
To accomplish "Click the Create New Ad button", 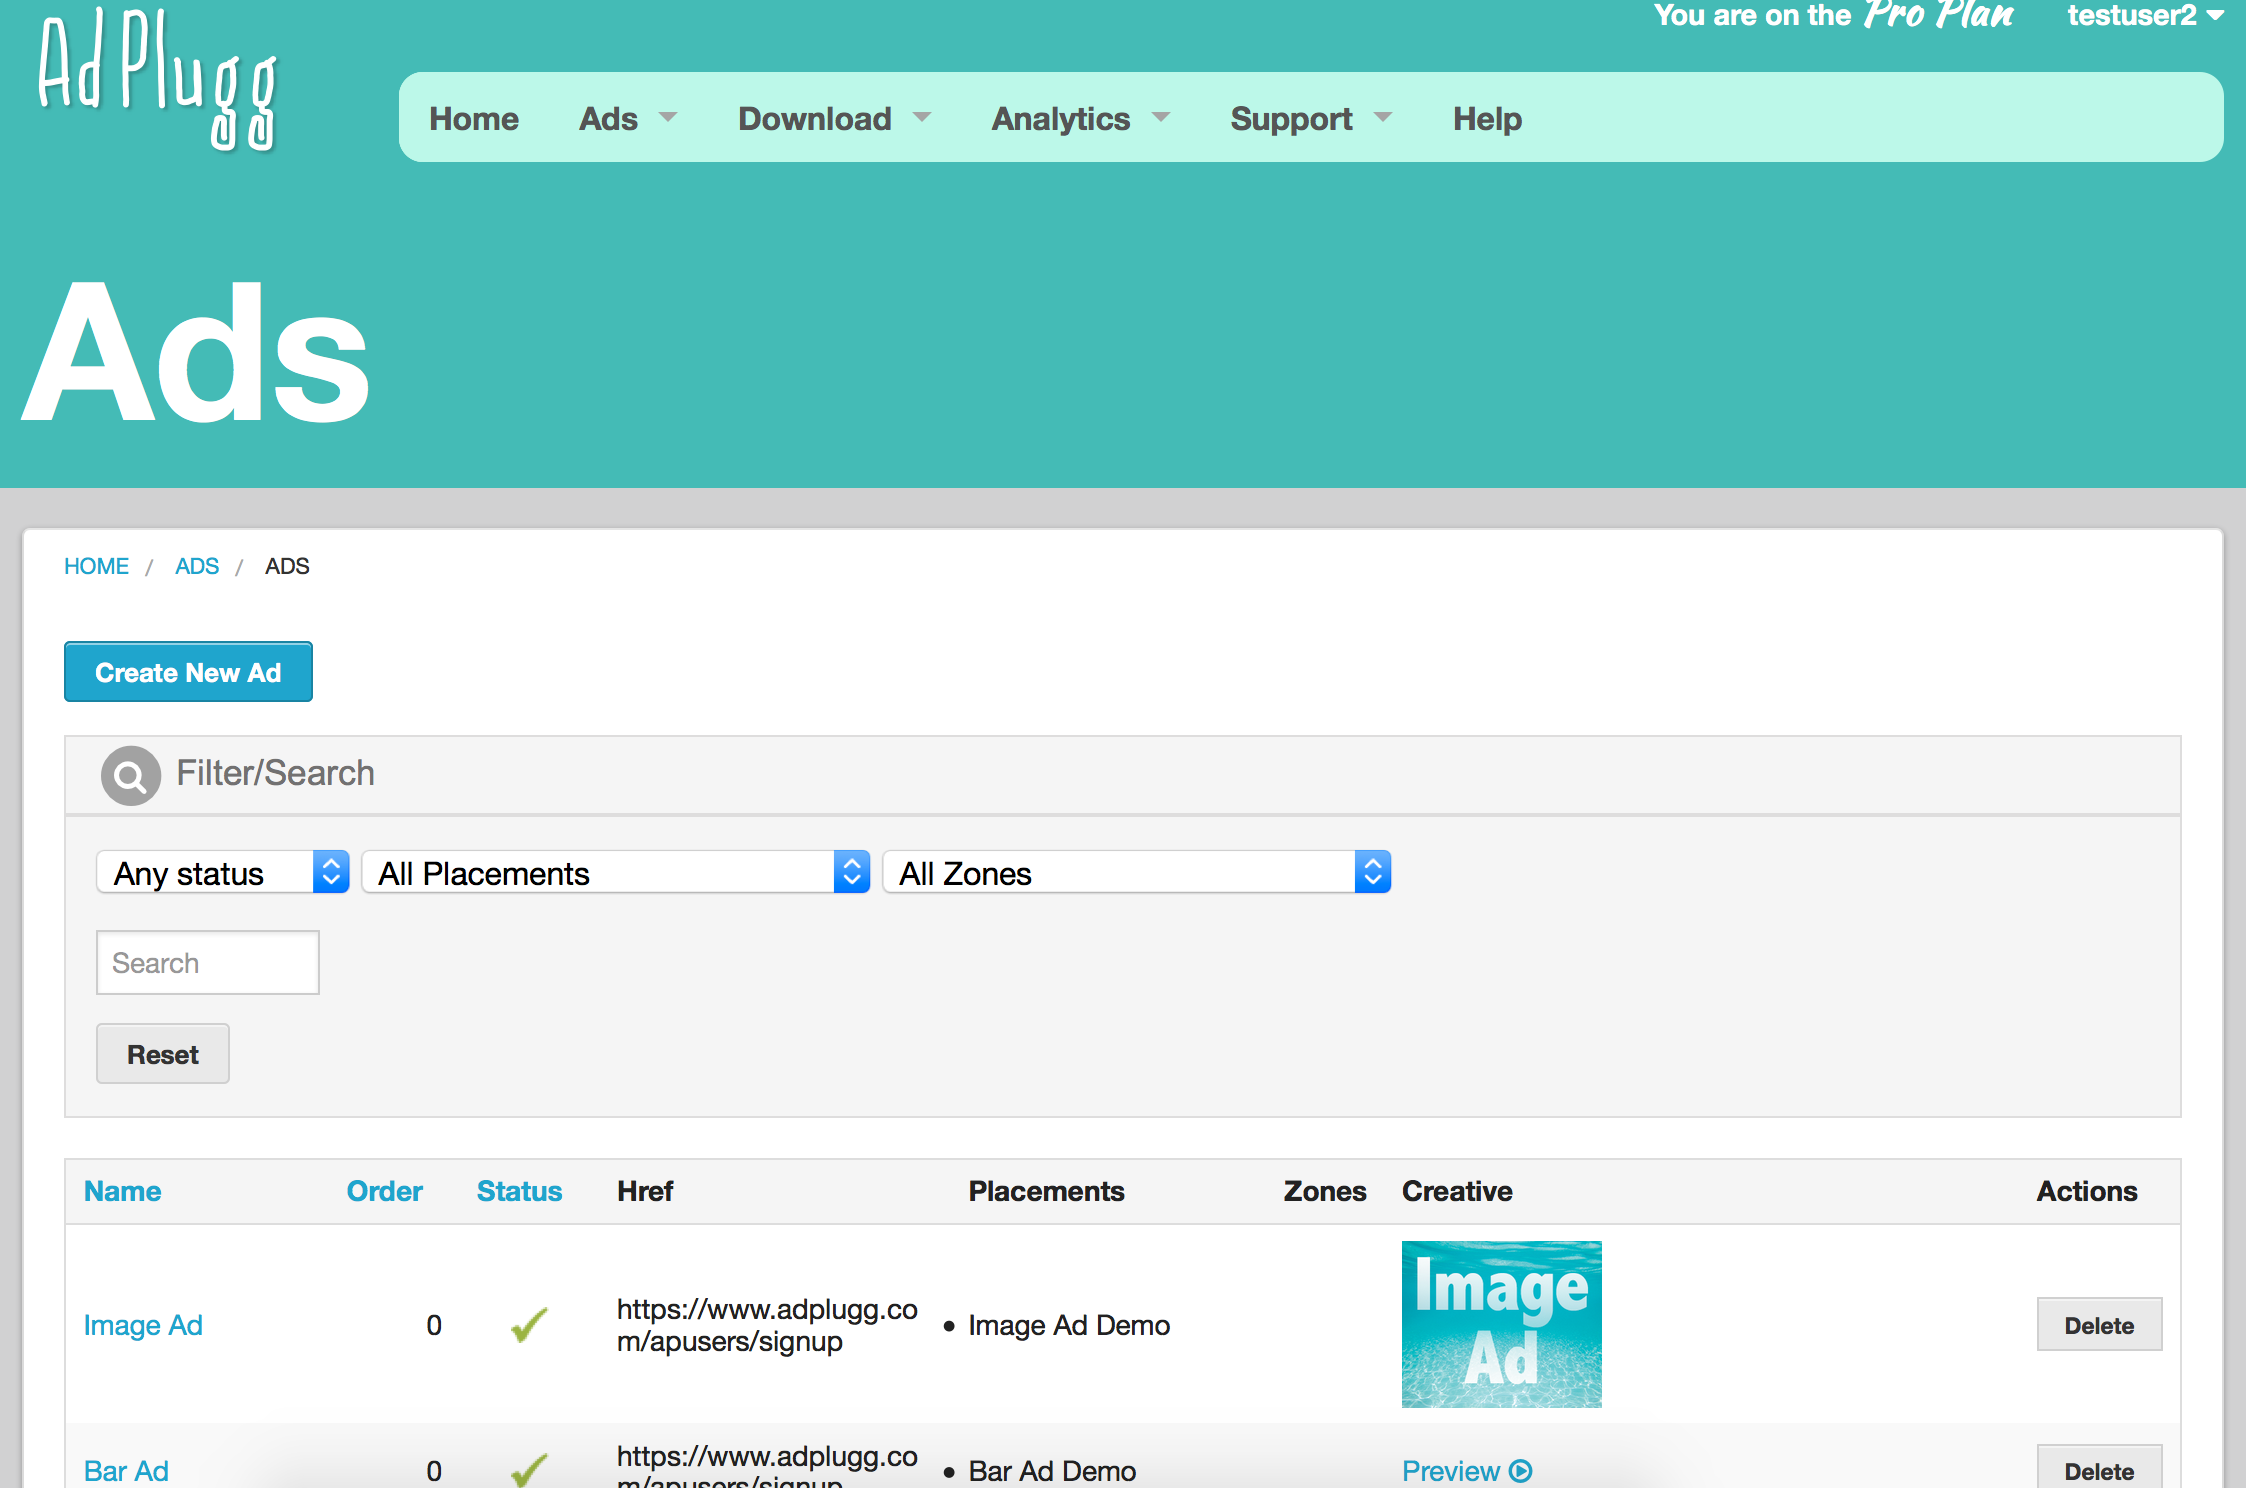I will [x=188, y=672].
